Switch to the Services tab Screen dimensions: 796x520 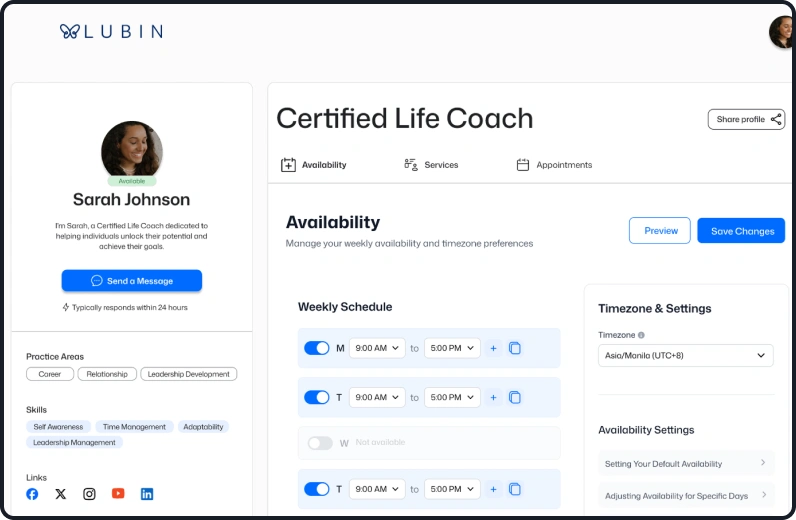coord(431,165)
